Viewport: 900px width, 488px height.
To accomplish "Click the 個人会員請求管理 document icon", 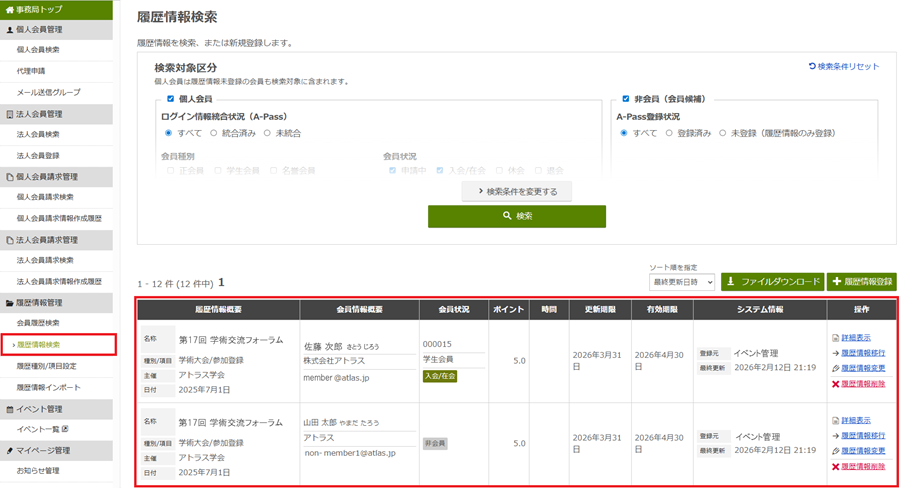I will [x=9, y=177].
